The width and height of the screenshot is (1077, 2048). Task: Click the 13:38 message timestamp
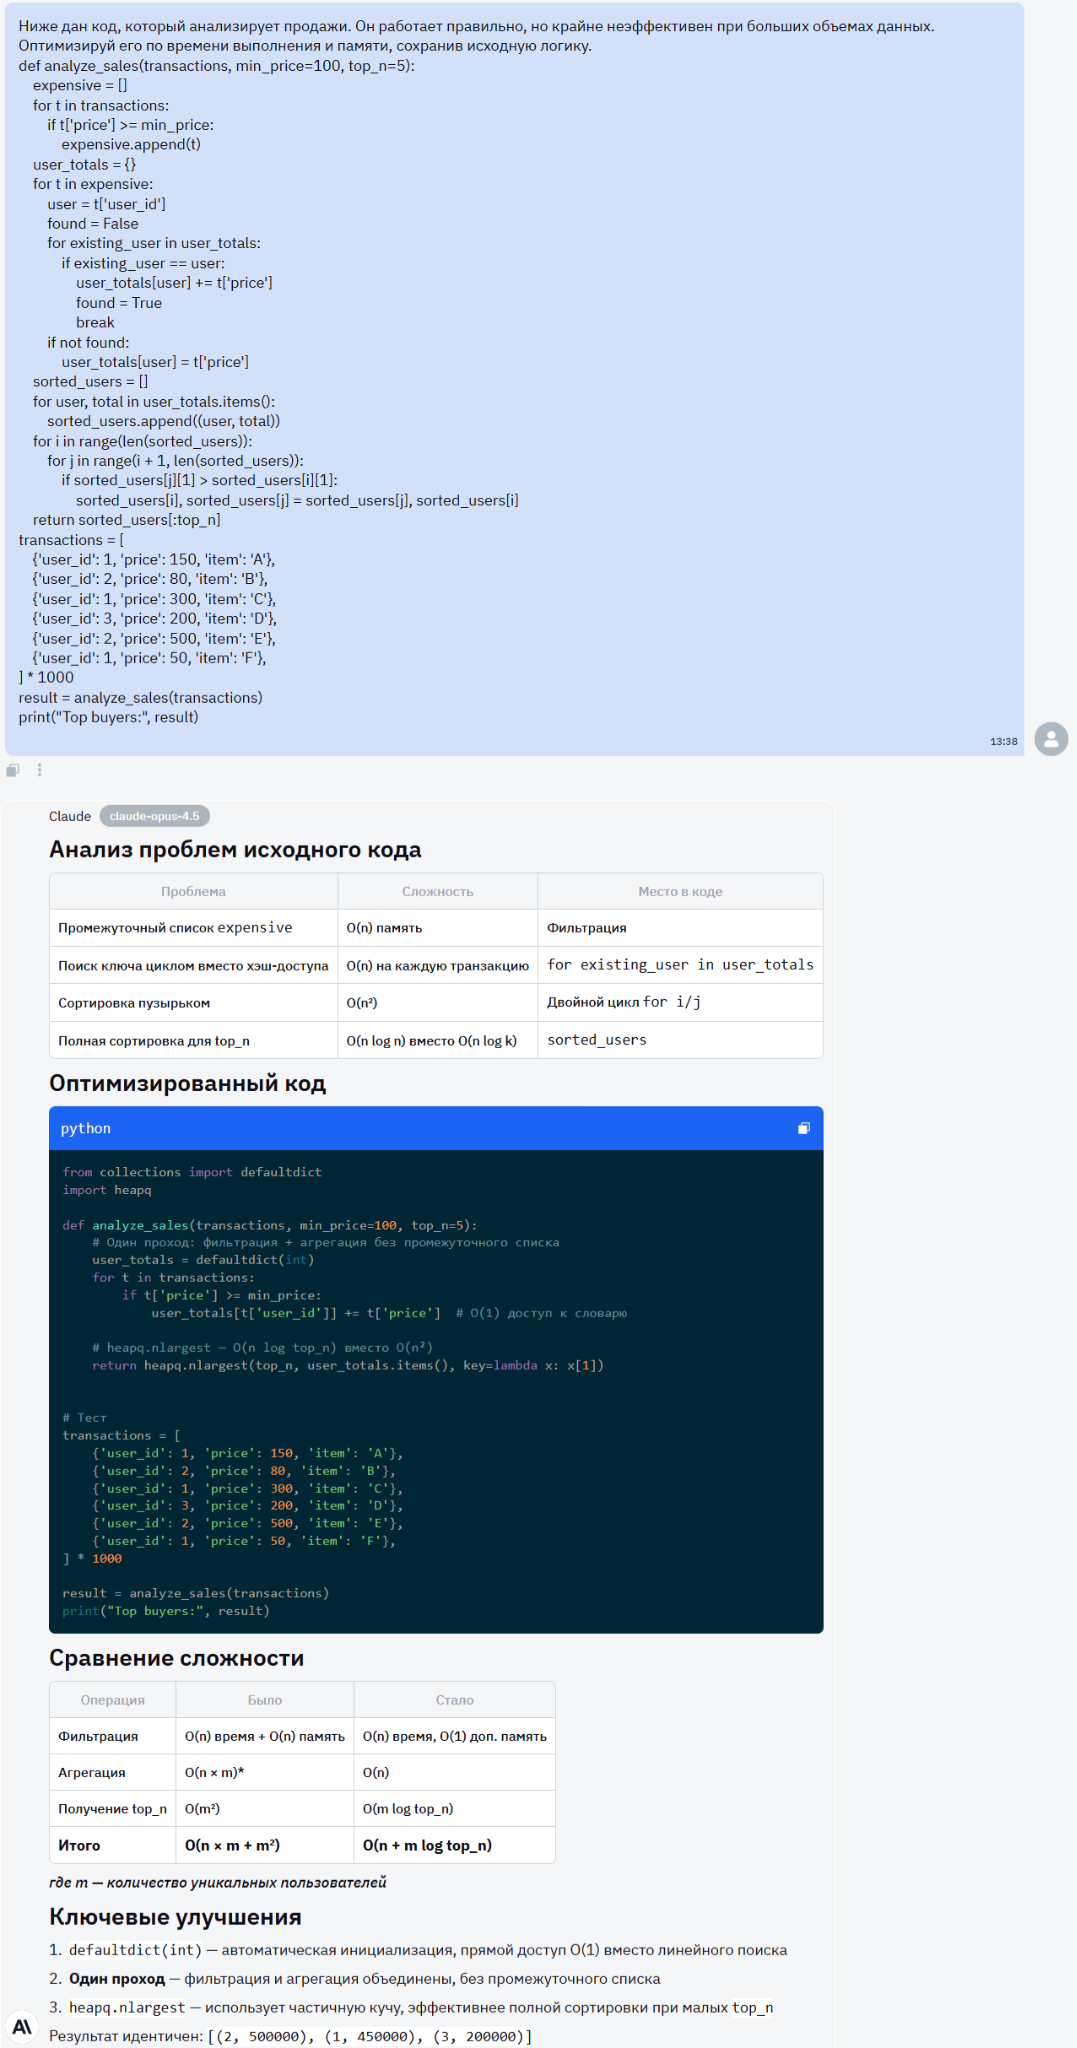click(x=1003, y=741)
